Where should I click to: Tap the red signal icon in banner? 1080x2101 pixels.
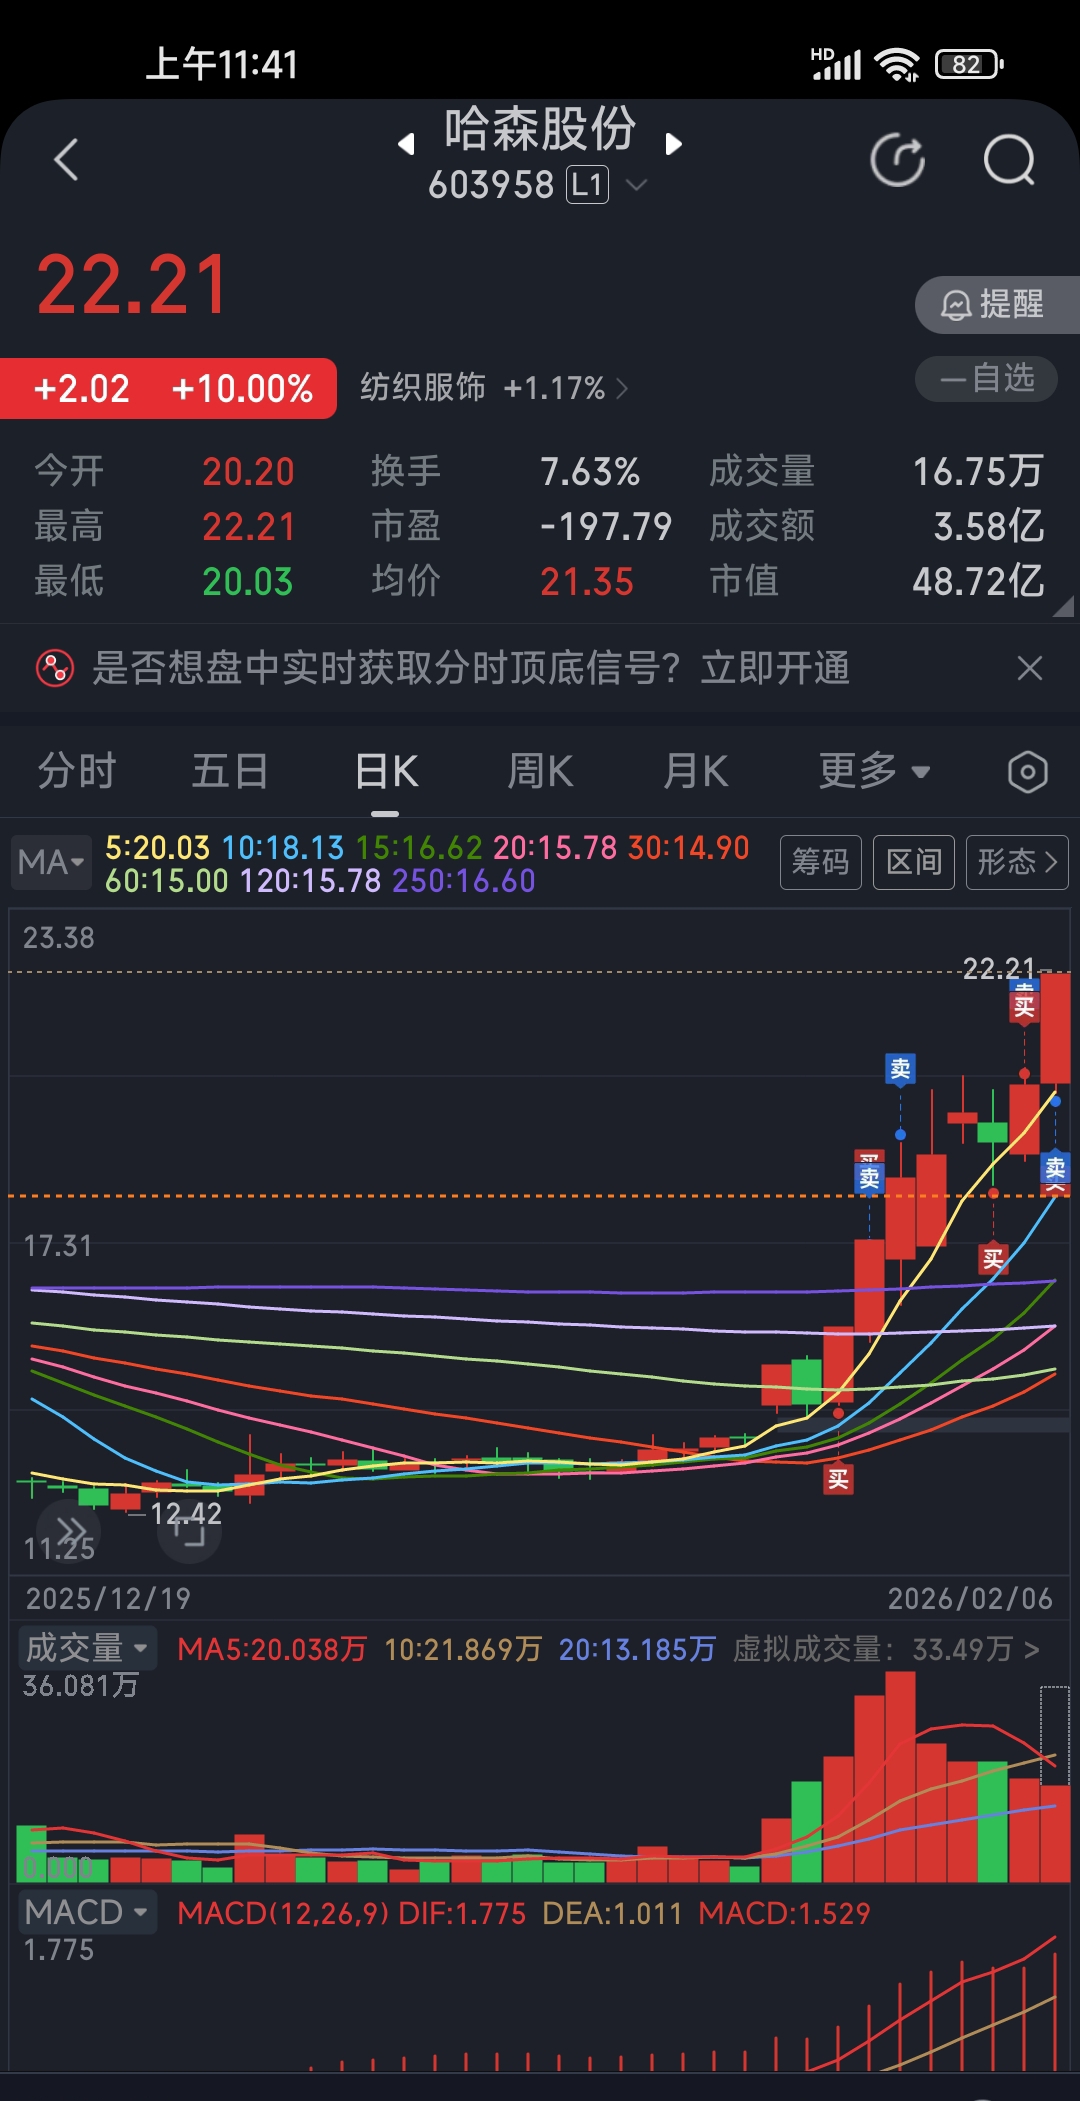coord(55,668)
